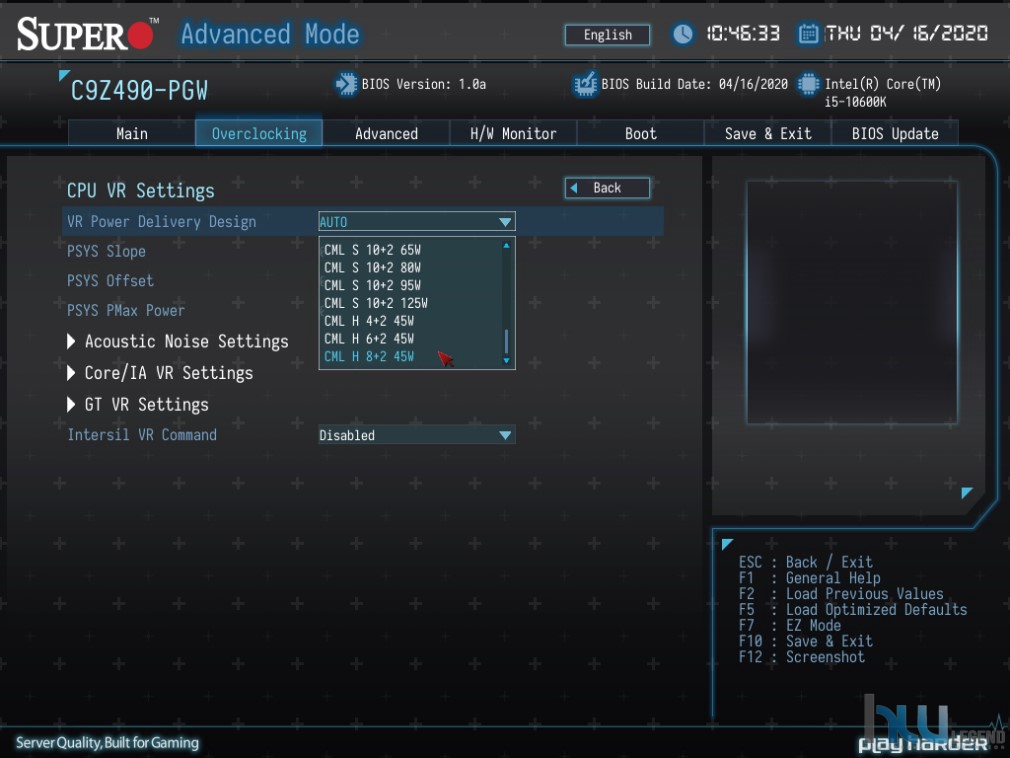Click the CPU processor icon

click(x=808, y=84)
